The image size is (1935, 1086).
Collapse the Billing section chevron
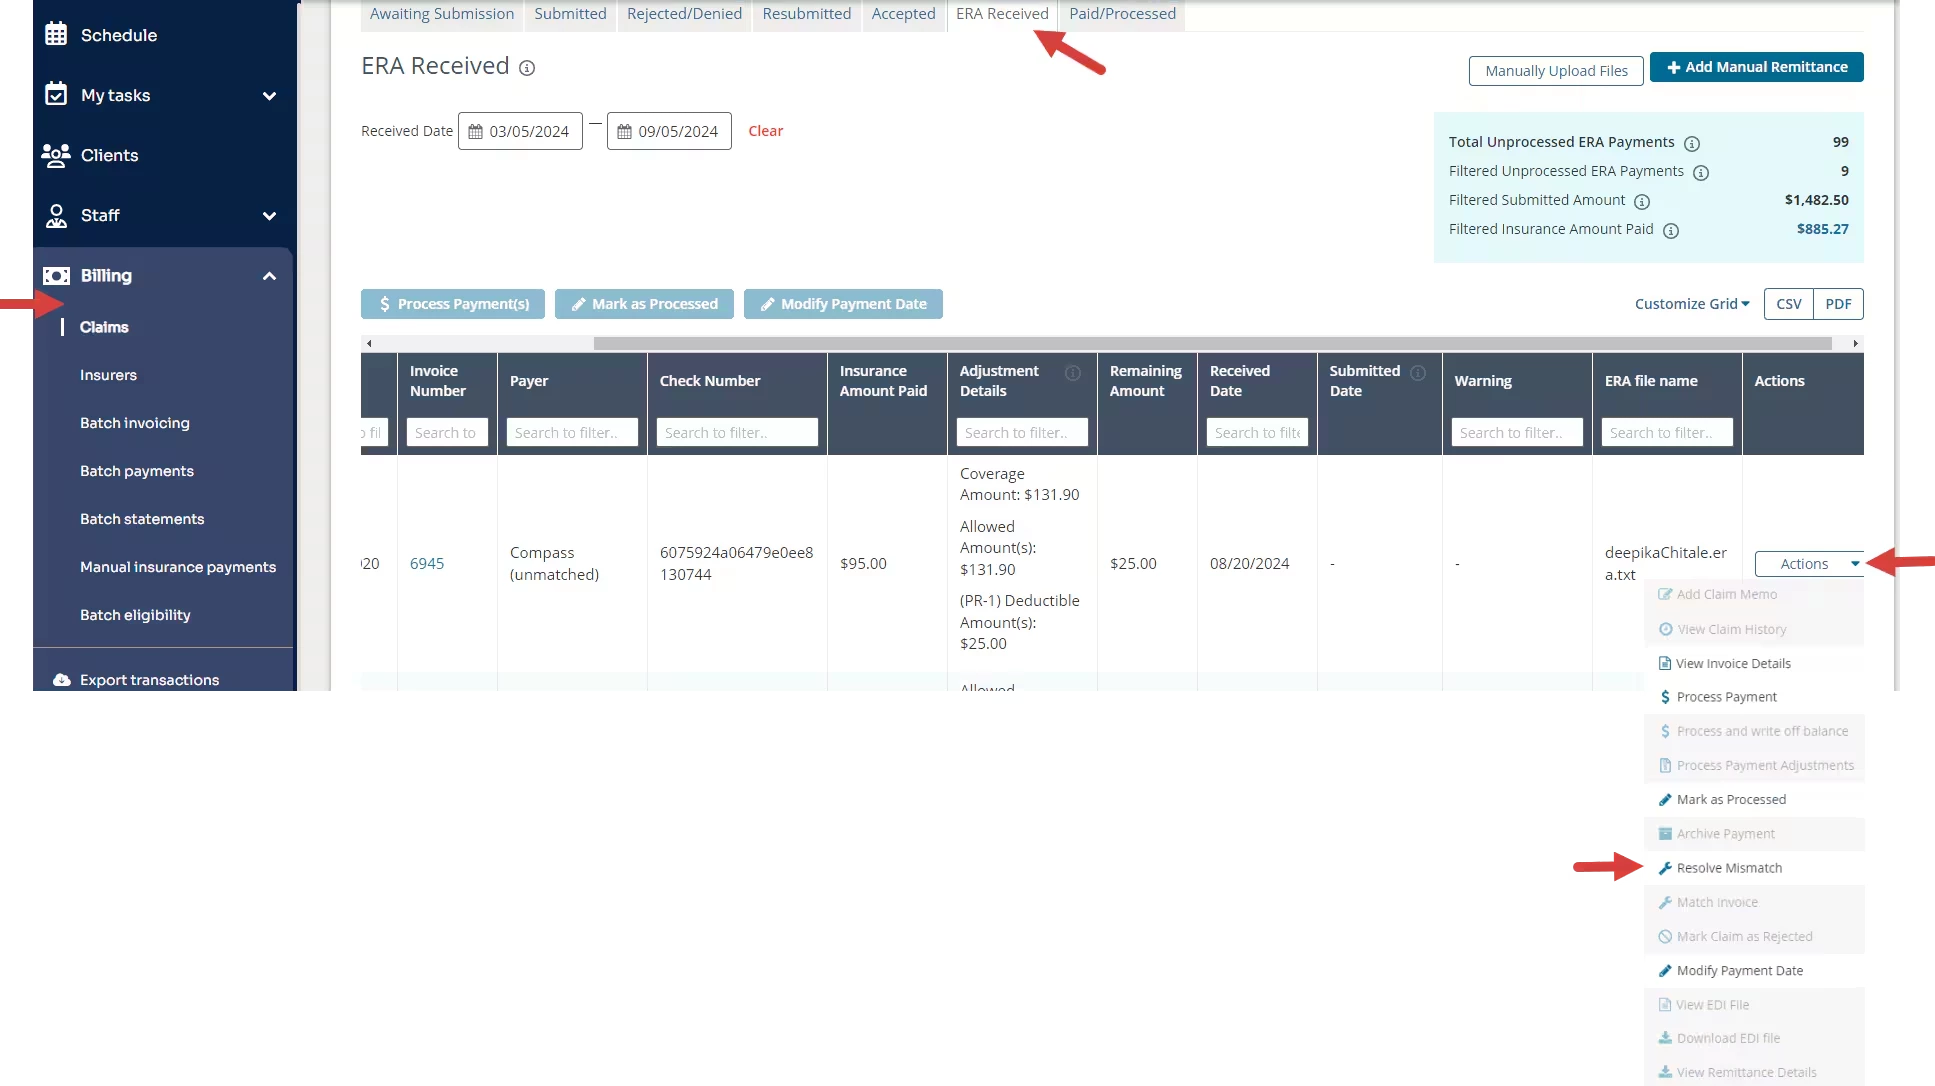coord(269,276)
